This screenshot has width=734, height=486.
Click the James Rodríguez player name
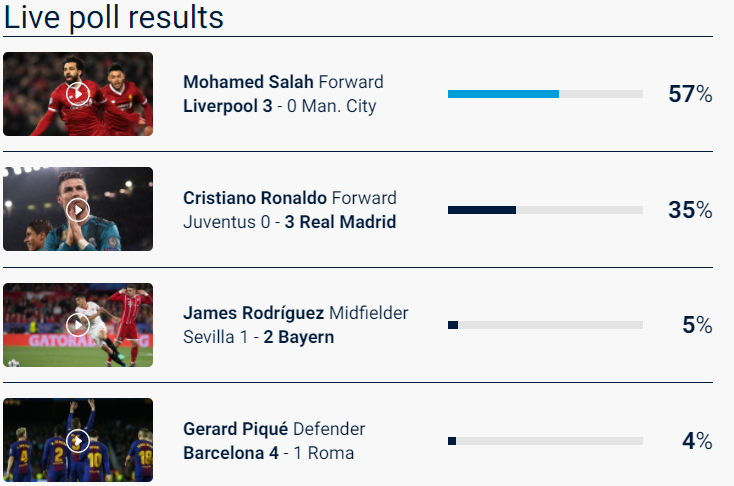[253, 313]
